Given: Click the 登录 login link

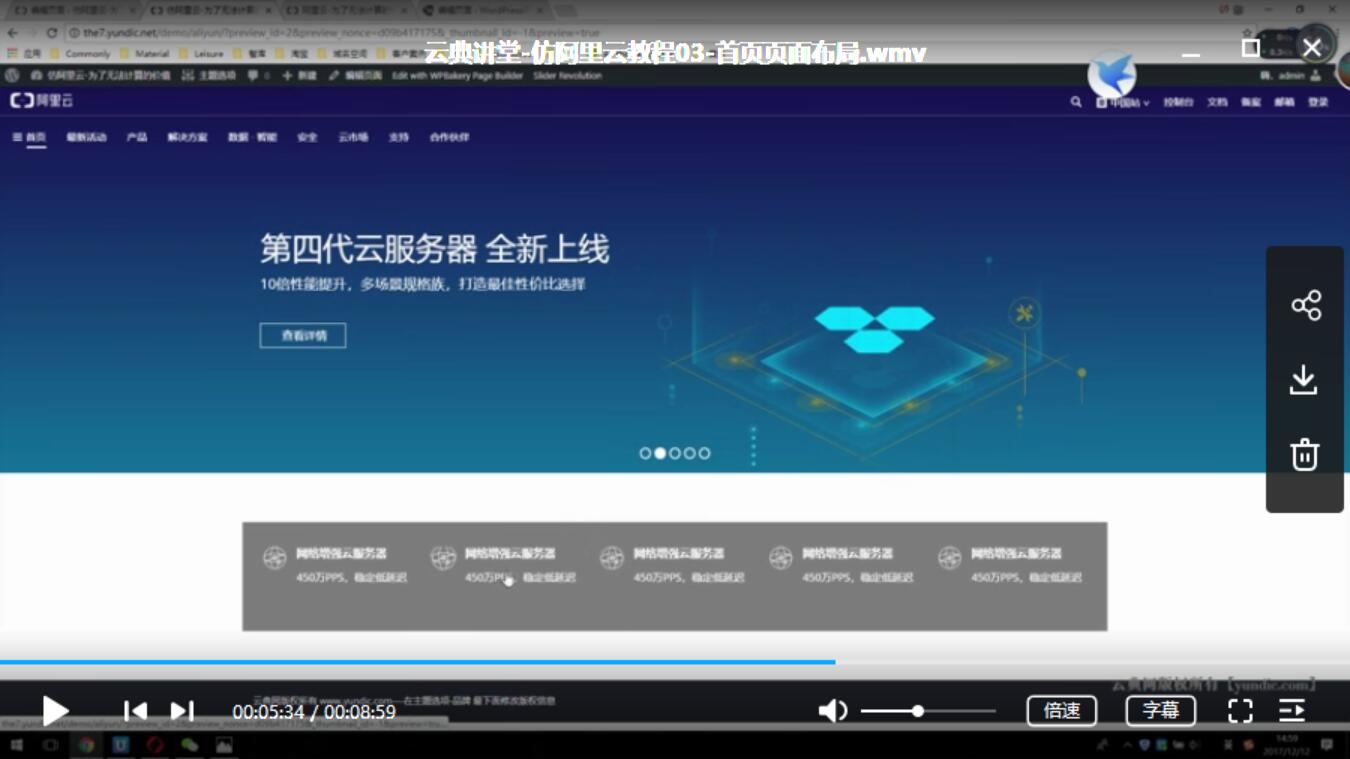Looking at the screenshot, I should (1319, 102).
